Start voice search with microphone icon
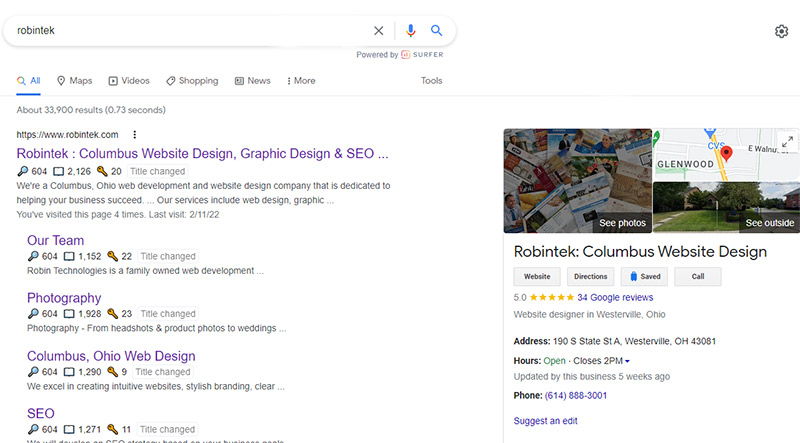 (410, 31)
